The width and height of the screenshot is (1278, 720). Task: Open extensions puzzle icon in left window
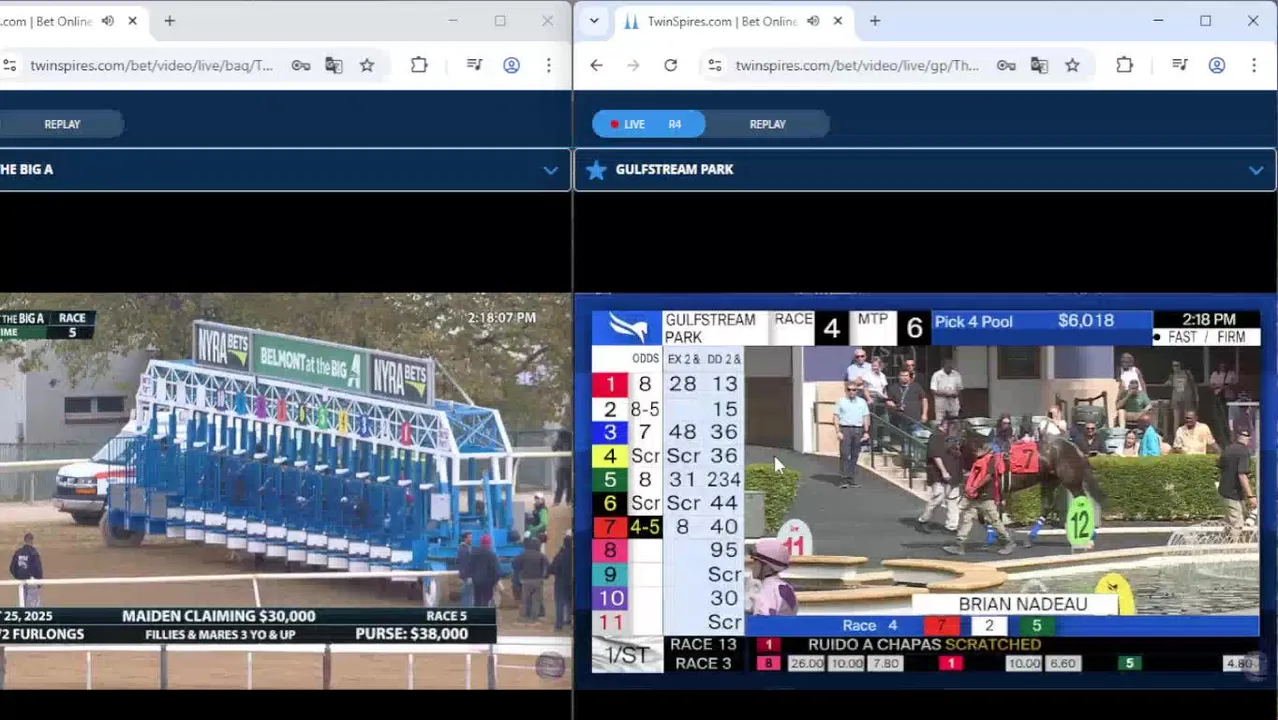(x=419, y=65)
